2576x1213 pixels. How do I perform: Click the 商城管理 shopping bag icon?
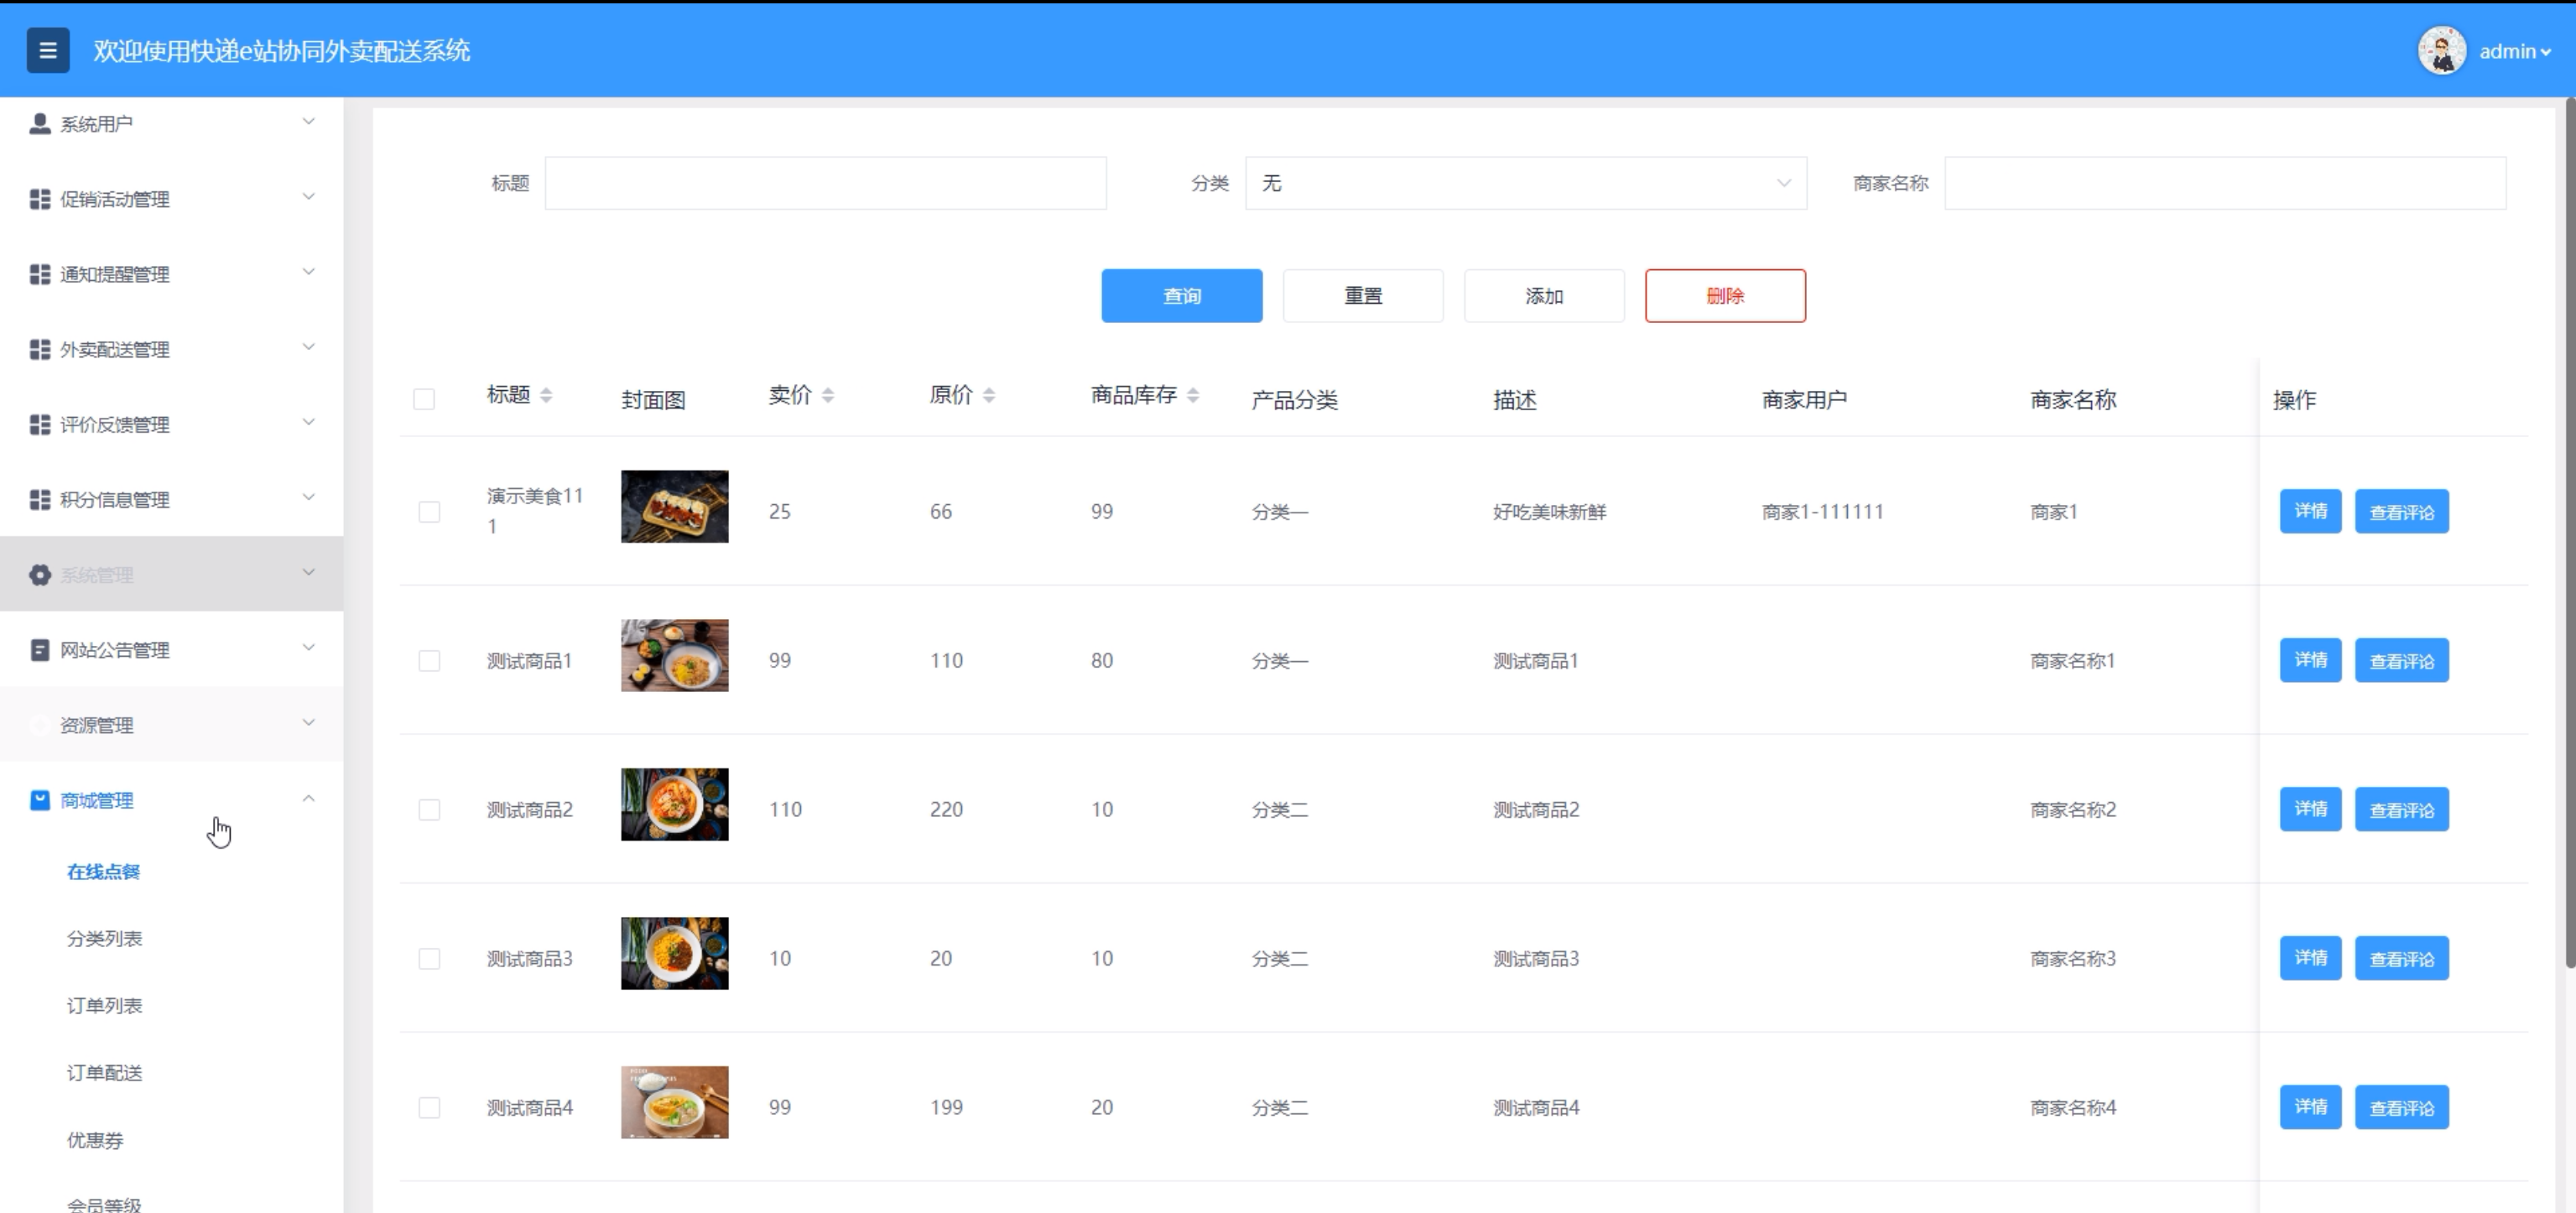point(39,800)
